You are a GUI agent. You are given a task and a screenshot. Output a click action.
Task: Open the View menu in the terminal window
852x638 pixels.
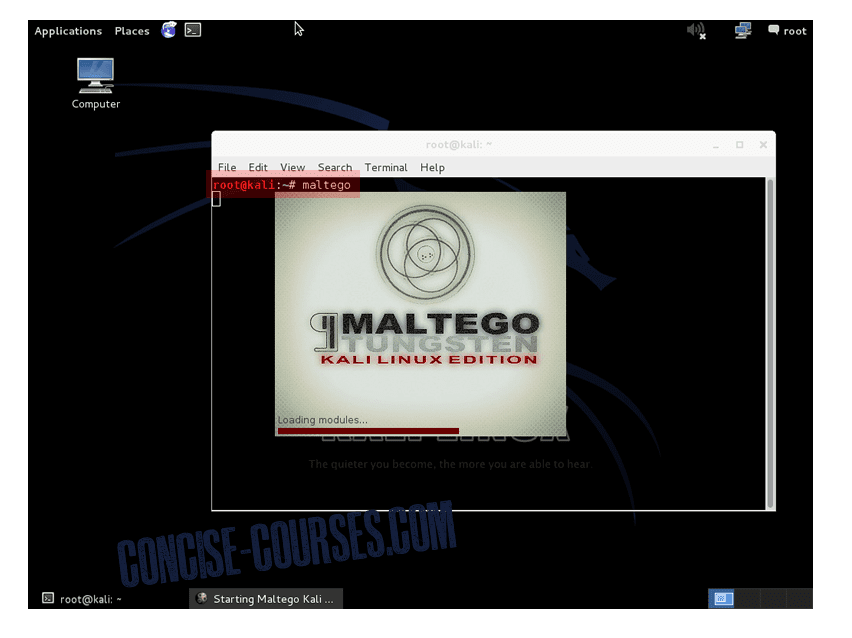(292, 167)
